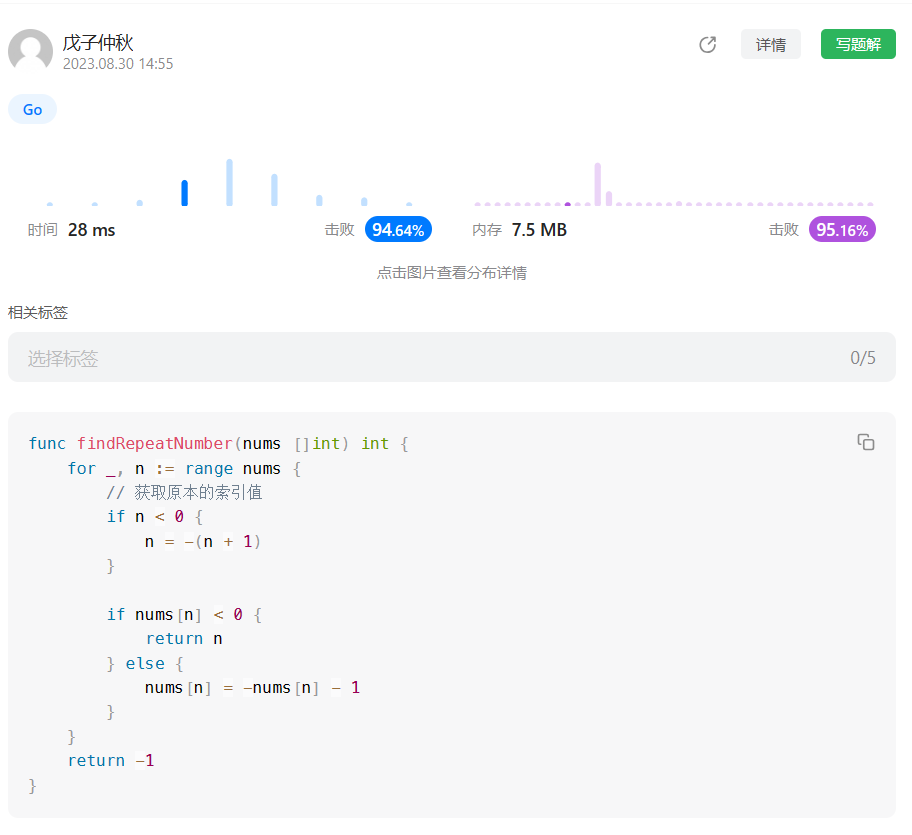Open the profile of user 戊子仲秋
The height and width of the screenshot is (835, 912).
pos(98,43)
